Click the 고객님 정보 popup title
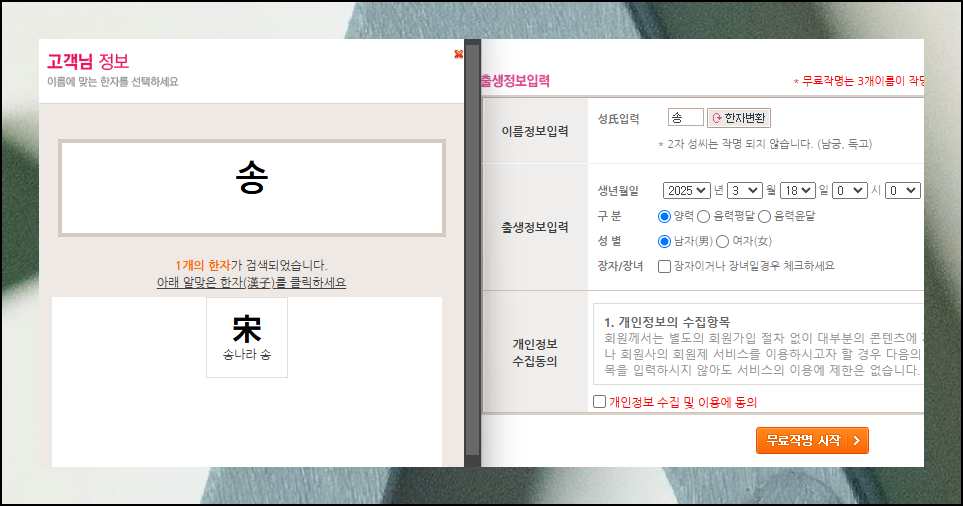This screenshot has width=963, height=506. [x=88, y=61]
